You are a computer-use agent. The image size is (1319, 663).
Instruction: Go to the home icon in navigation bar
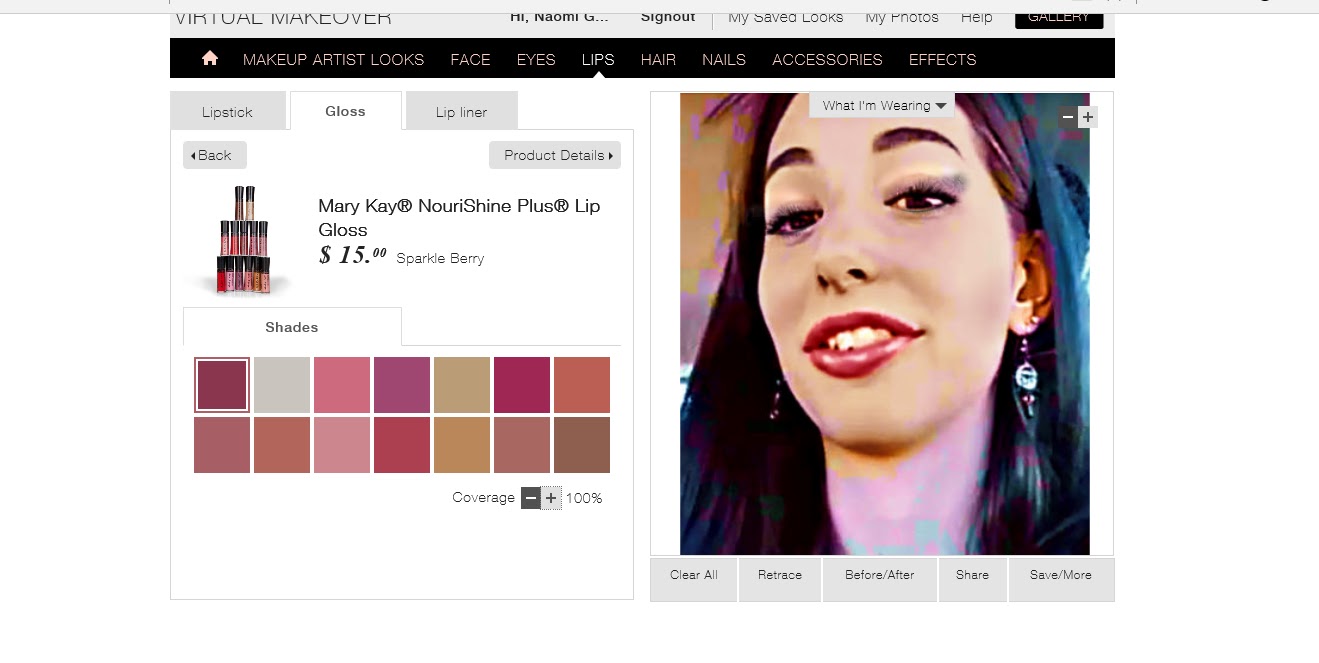click(x=210, y=59)
